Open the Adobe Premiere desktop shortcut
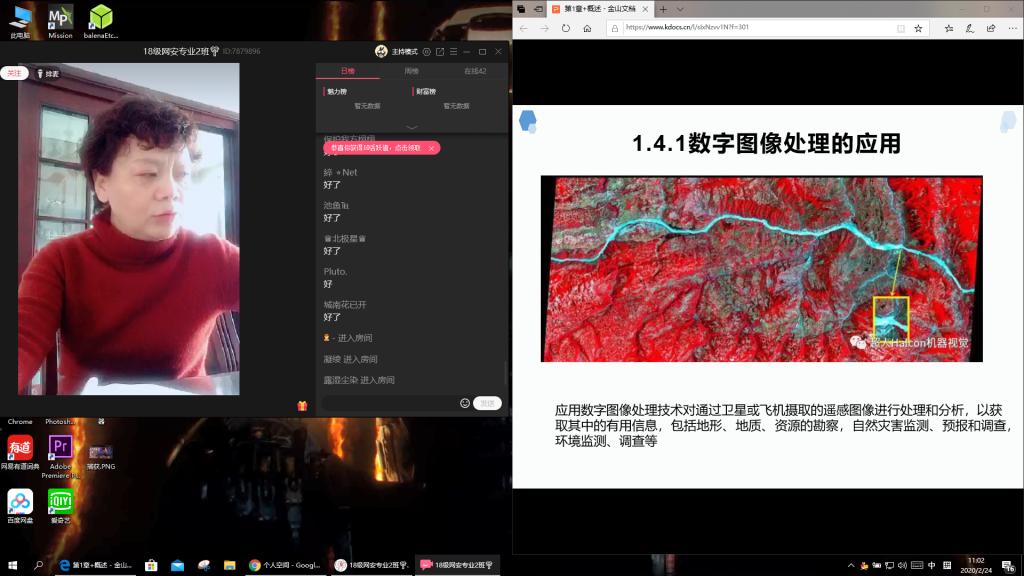Screen dimensions: 1024x576 point(60,457)
